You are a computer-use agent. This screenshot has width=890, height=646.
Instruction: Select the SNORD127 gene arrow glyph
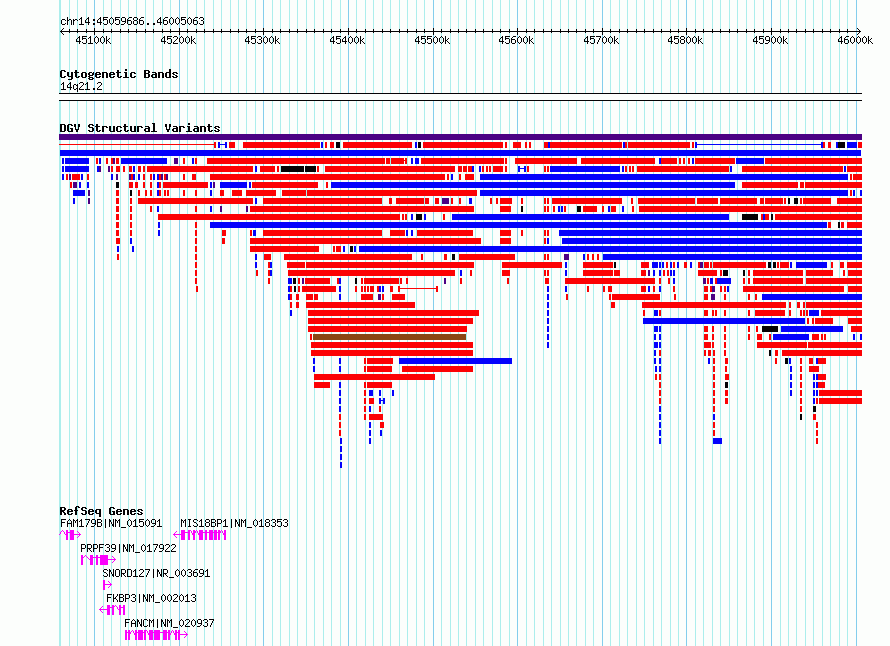tap(107, 585)
